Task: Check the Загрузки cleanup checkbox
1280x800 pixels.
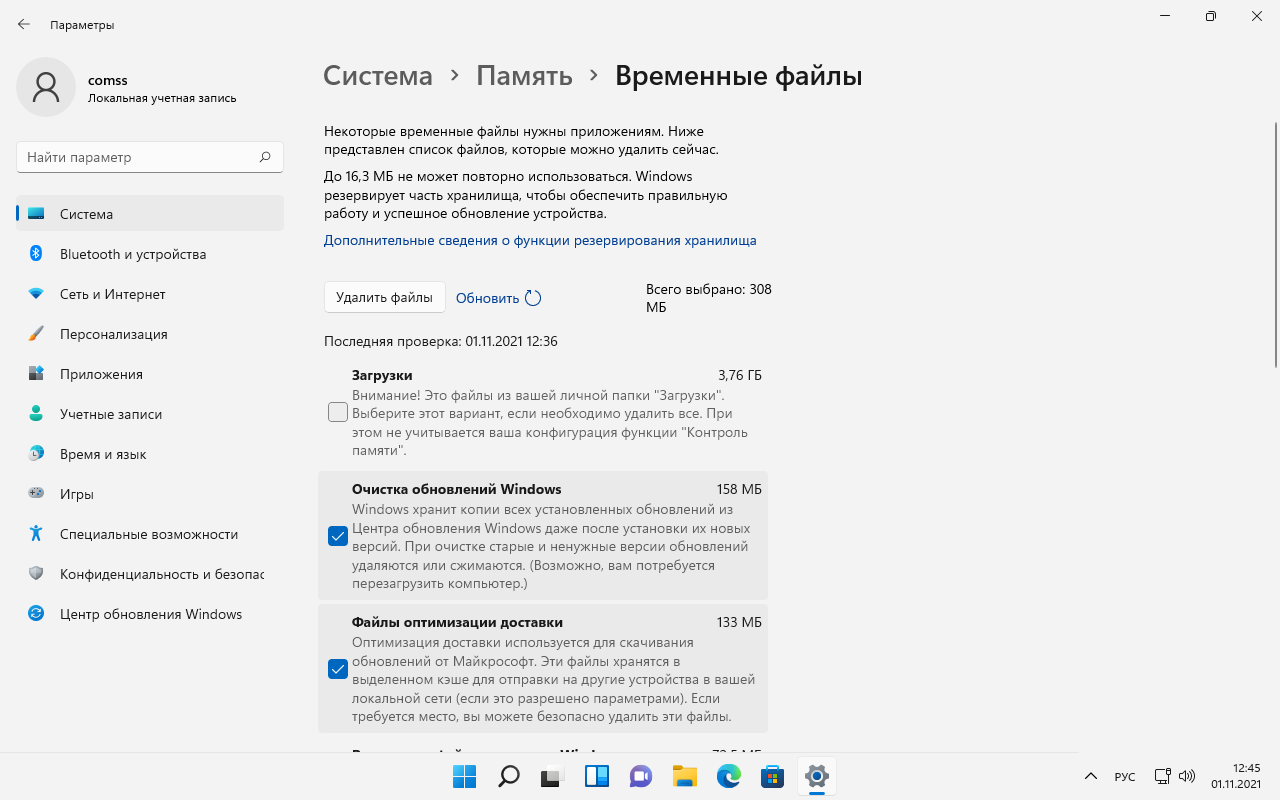Action: click(x=337, y=412)
